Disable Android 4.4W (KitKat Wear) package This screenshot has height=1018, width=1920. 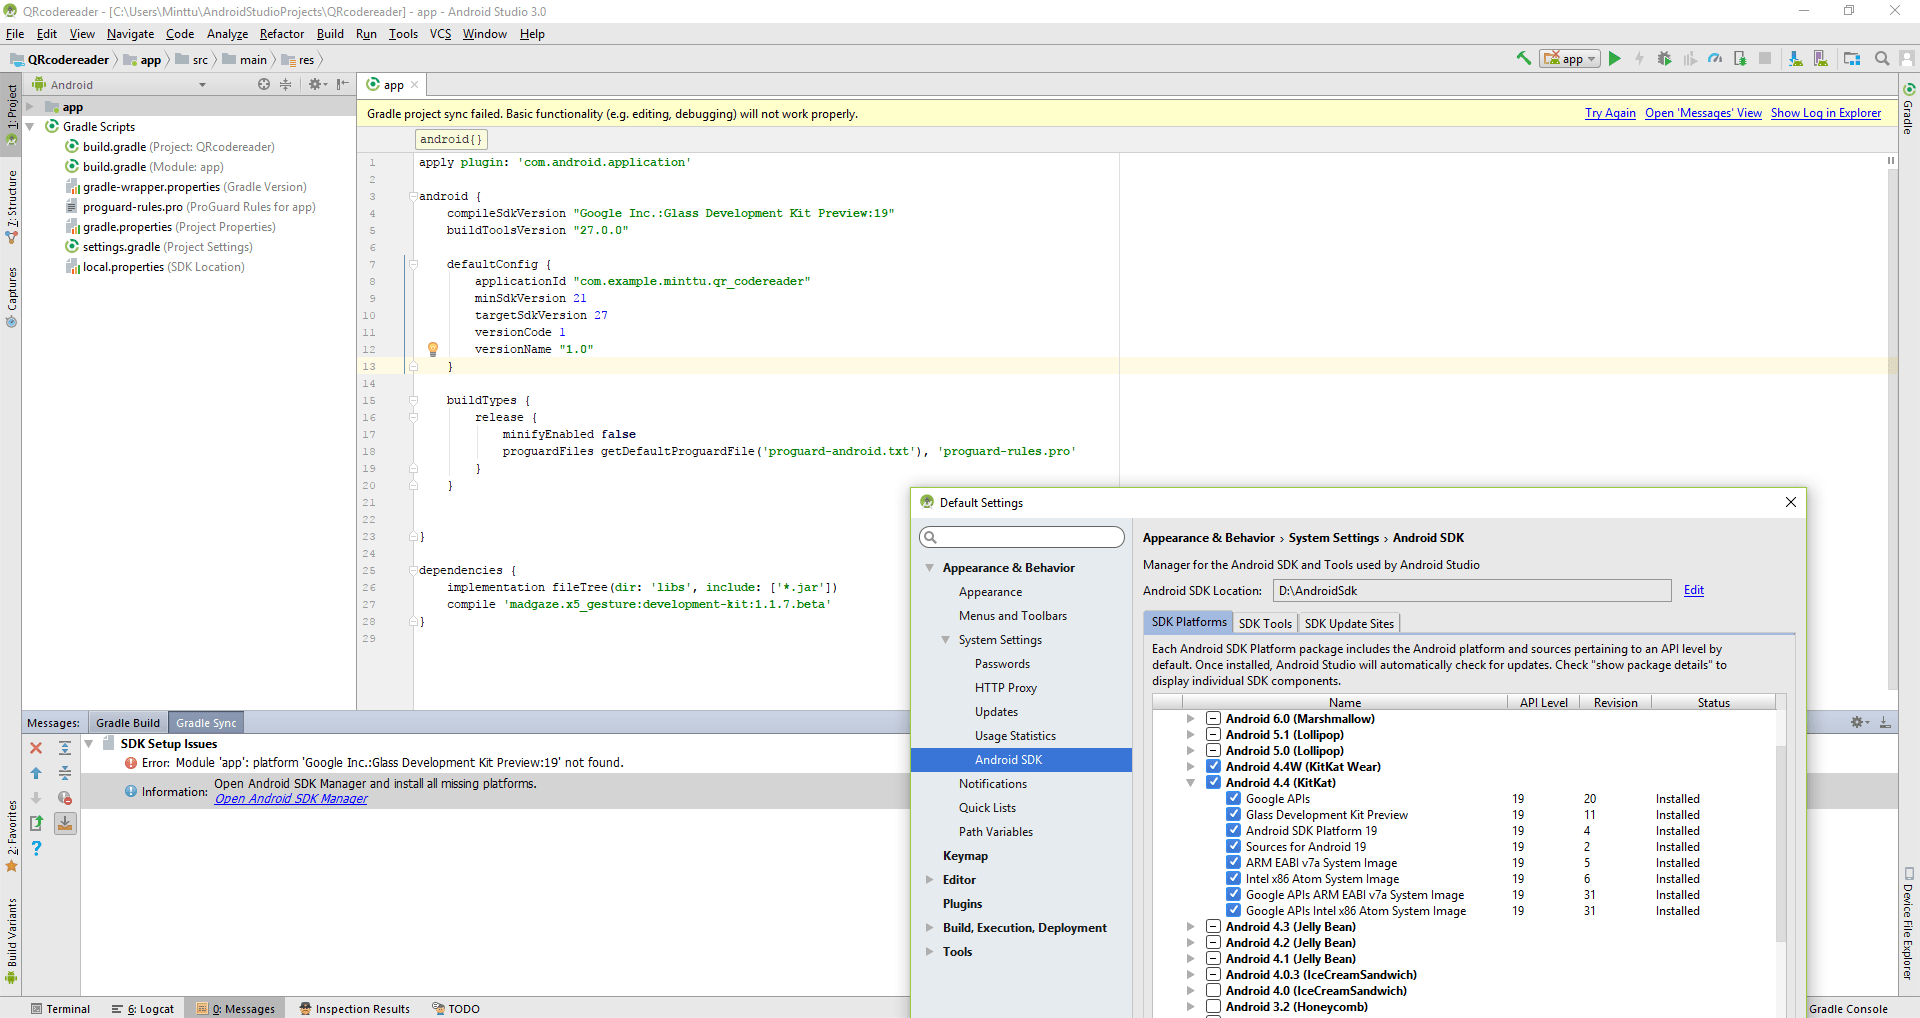point(1214,766)
